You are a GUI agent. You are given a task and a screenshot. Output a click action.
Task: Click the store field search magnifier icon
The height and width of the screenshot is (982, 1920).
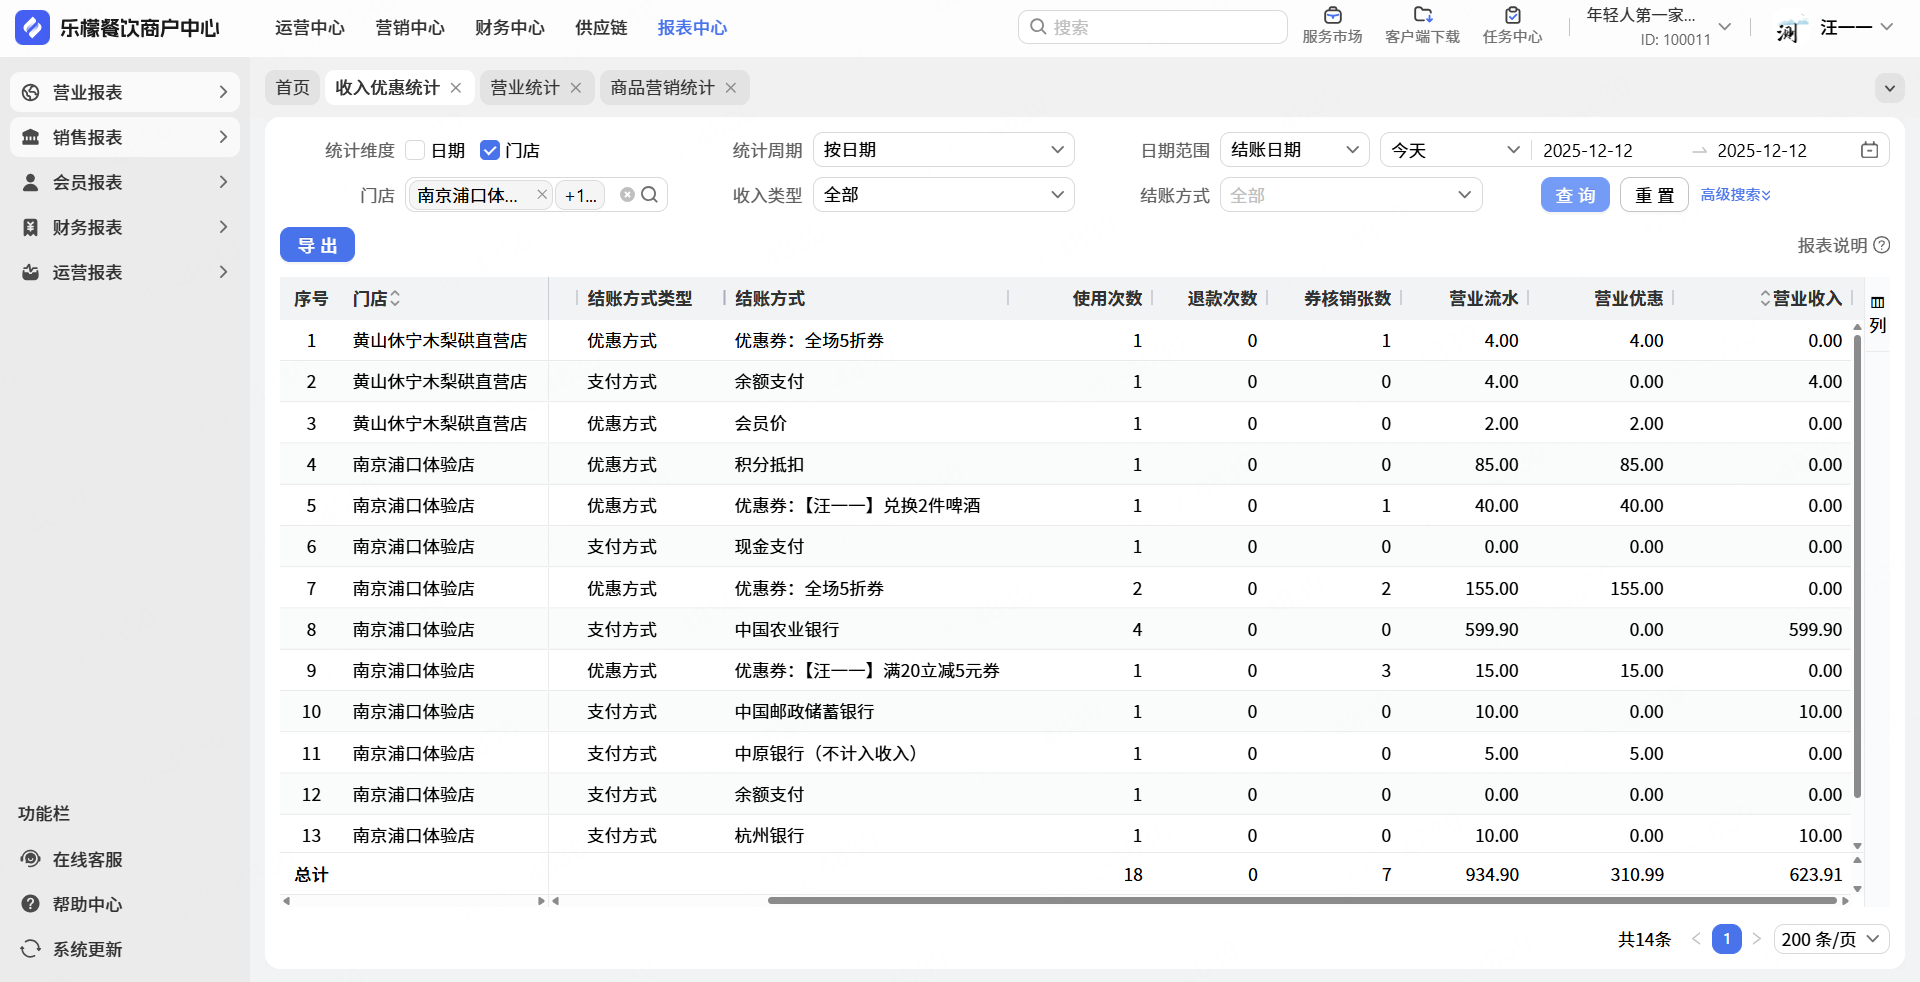[x=650, y=195]
